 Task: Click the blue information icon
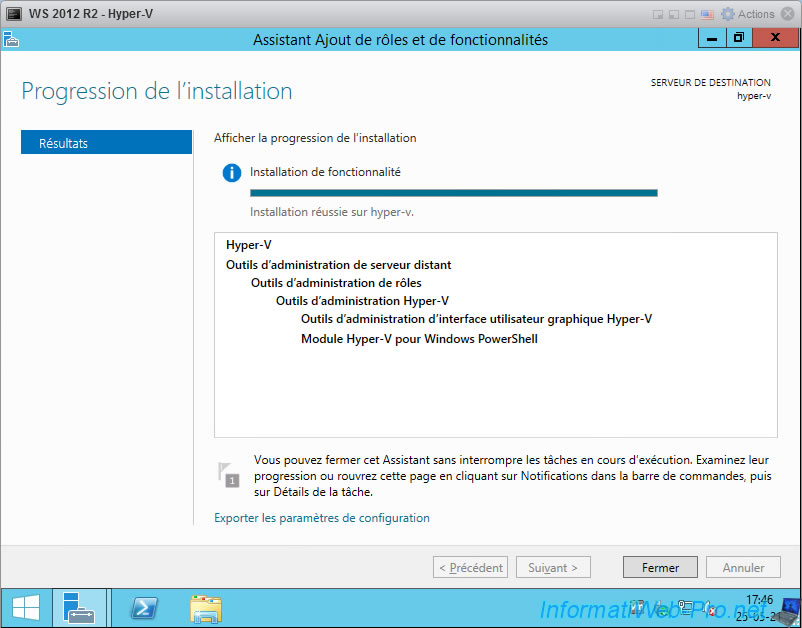pos(232,173)
